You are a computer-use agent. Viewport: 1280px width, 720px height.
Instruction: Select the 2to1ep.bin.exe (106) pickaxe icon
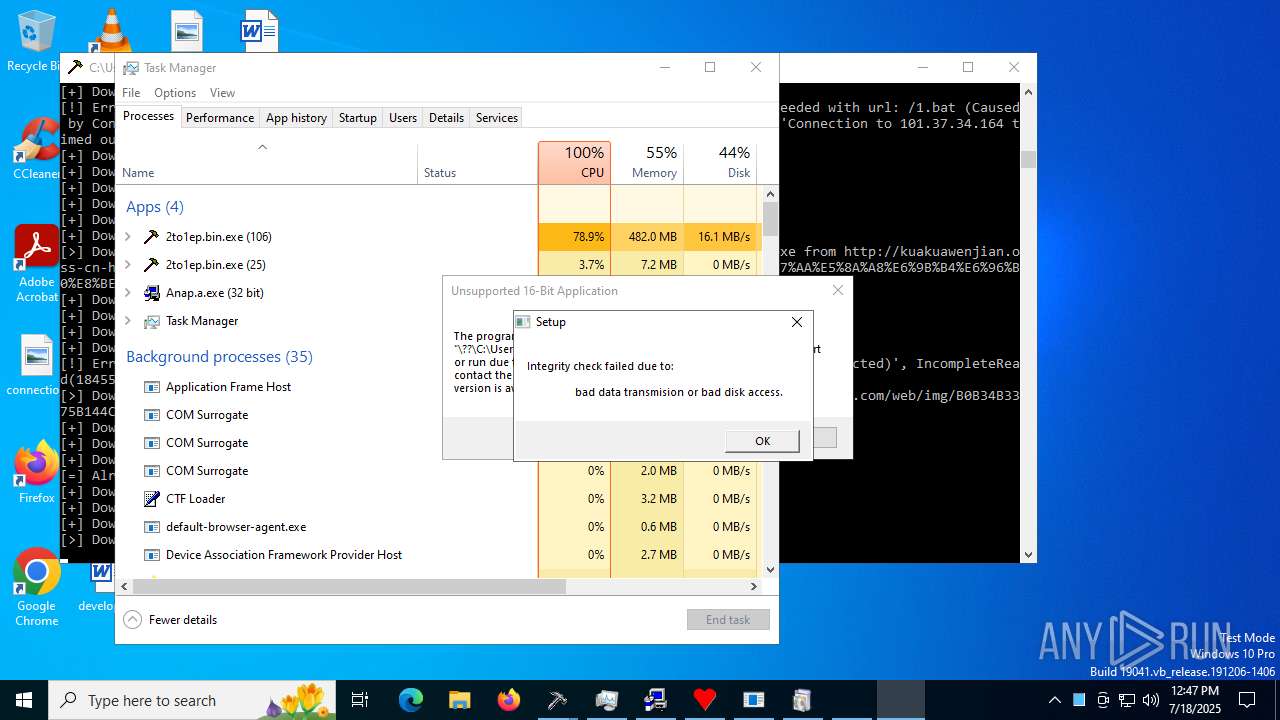click(152, 237)
